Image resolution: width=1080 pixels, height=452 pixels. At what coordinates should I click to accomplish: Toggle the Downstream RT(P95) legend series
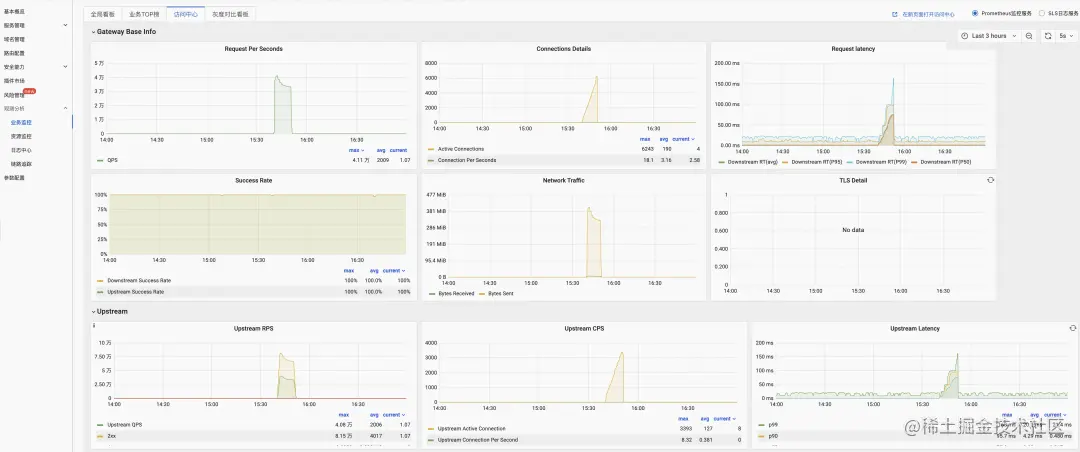817,163
